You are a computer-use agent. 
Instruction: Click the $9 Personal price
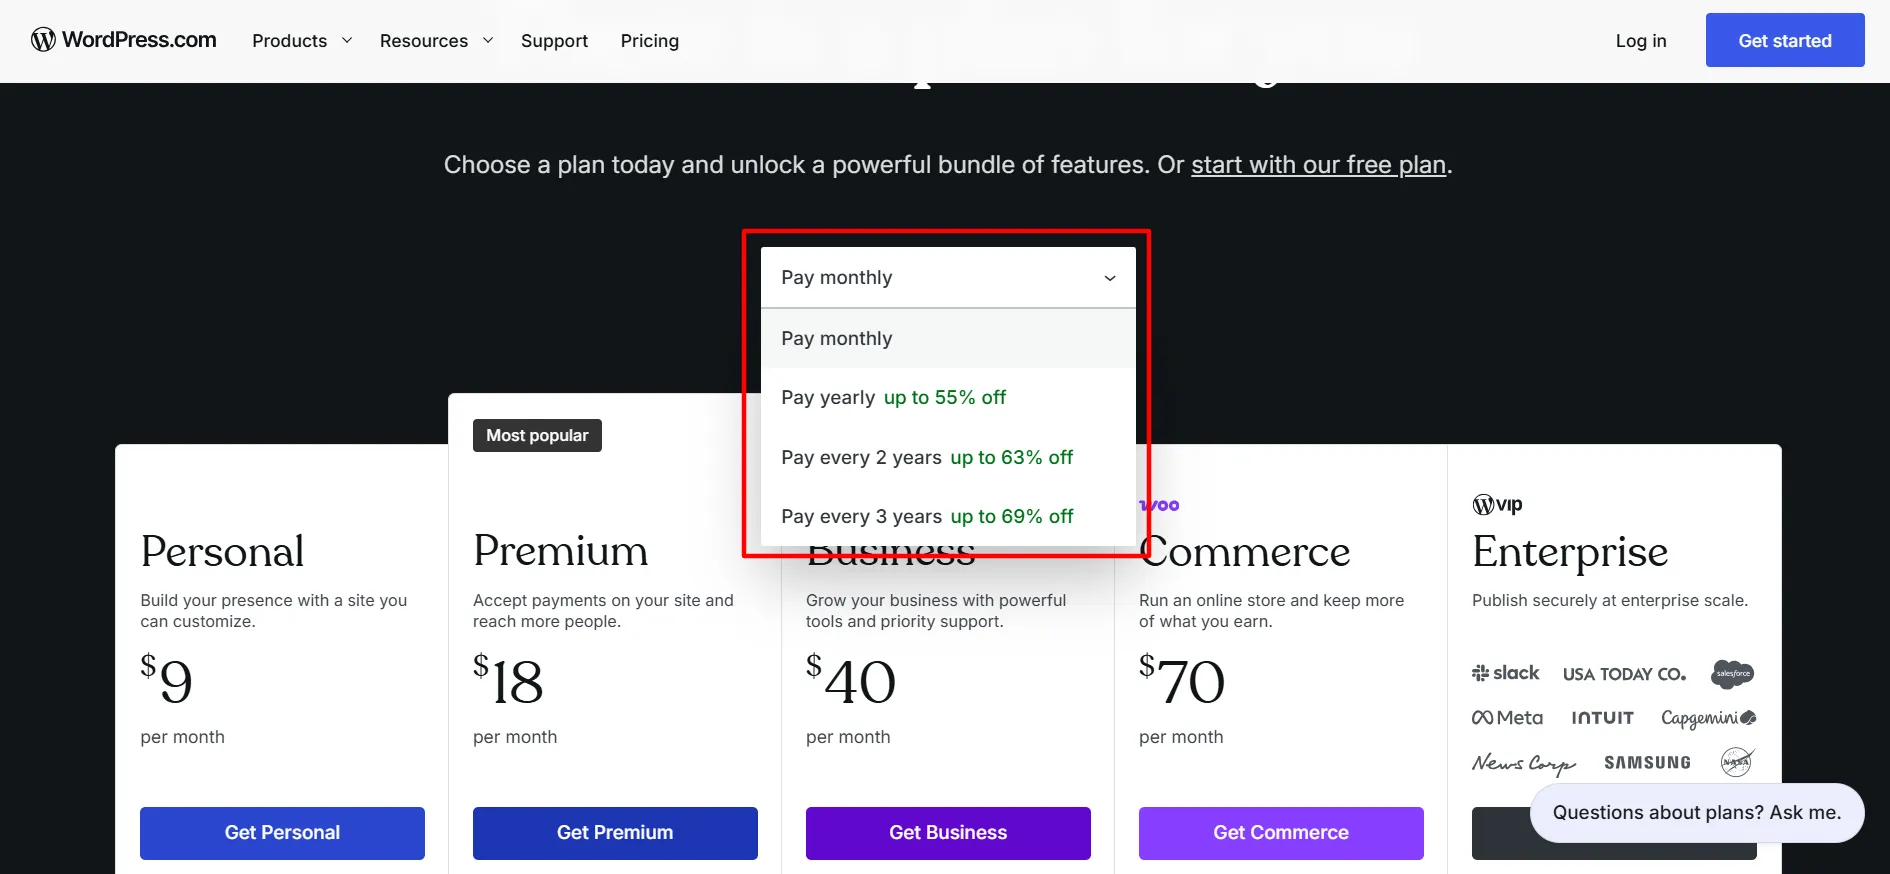pyautogui.click(x=166, y=680)
